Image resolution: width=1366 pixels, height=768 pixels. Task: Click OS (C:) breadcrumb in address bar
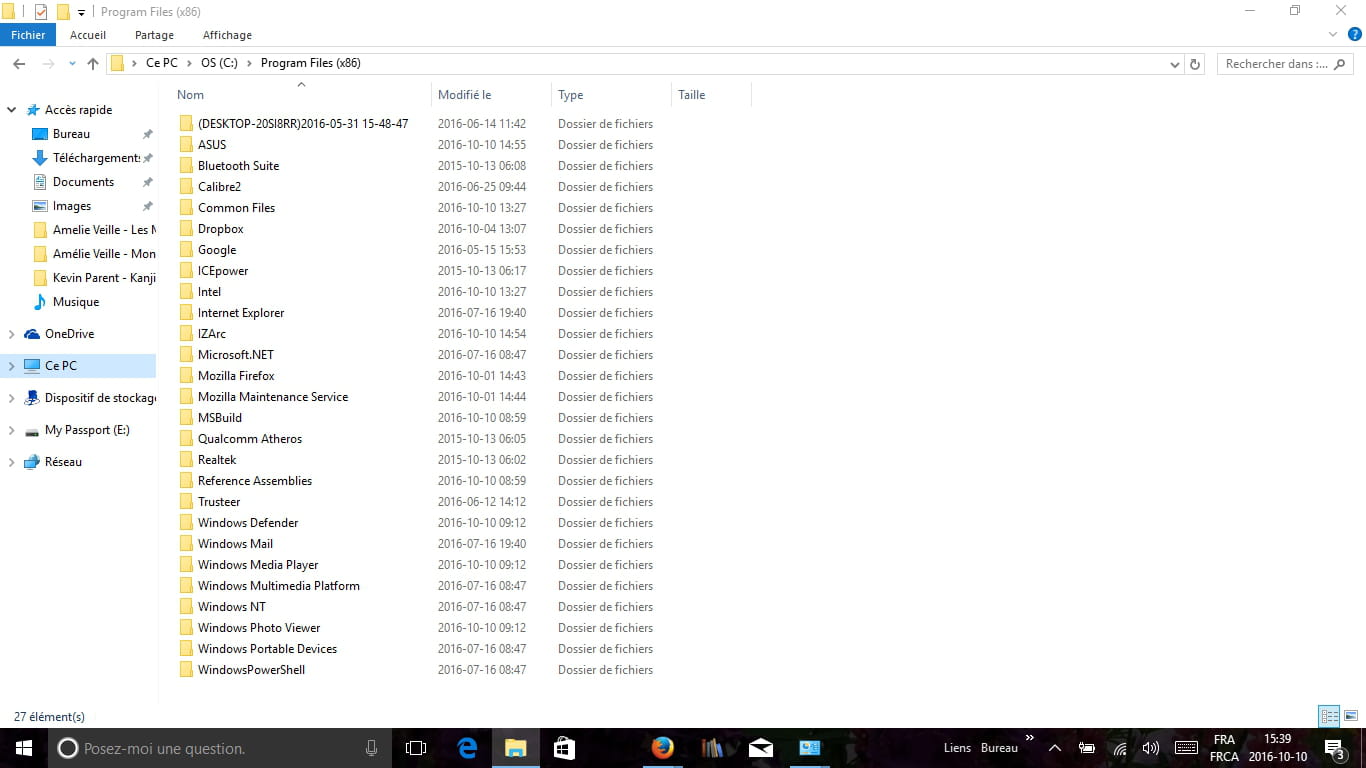point(221,63)
